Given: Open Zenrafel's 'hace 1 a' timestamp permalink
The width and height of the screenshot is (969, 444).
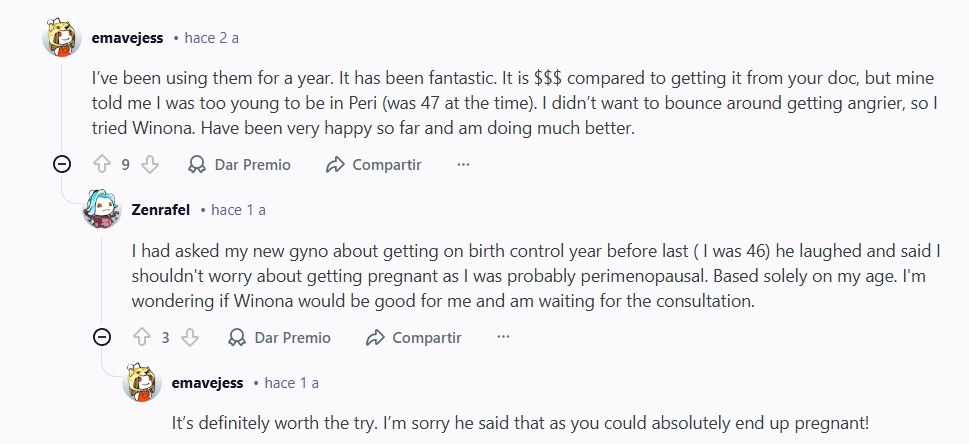Looking at the screenshot, I should (238, 210).
